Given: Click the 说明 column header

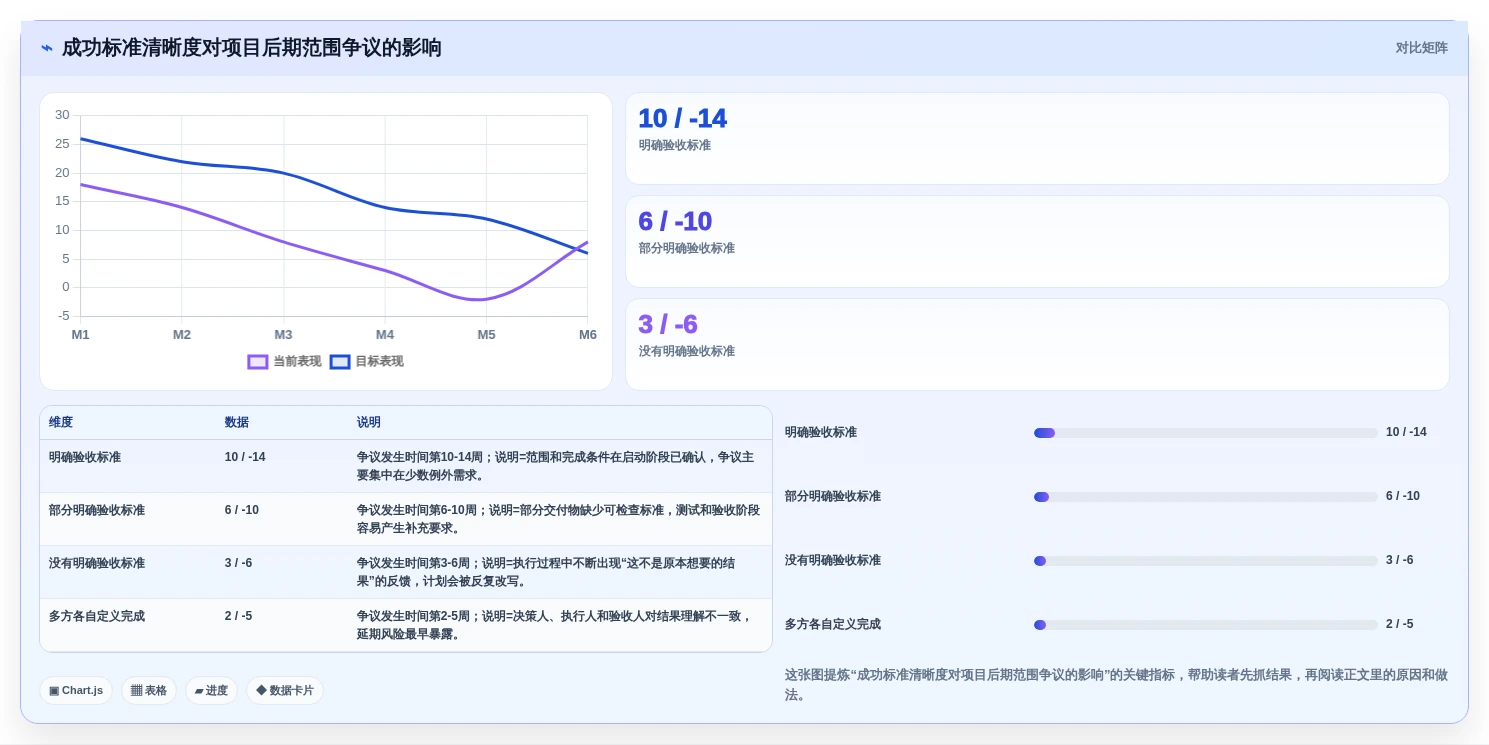Looking at the screenshot, I should pyautogui.click(x=369, y=423).
